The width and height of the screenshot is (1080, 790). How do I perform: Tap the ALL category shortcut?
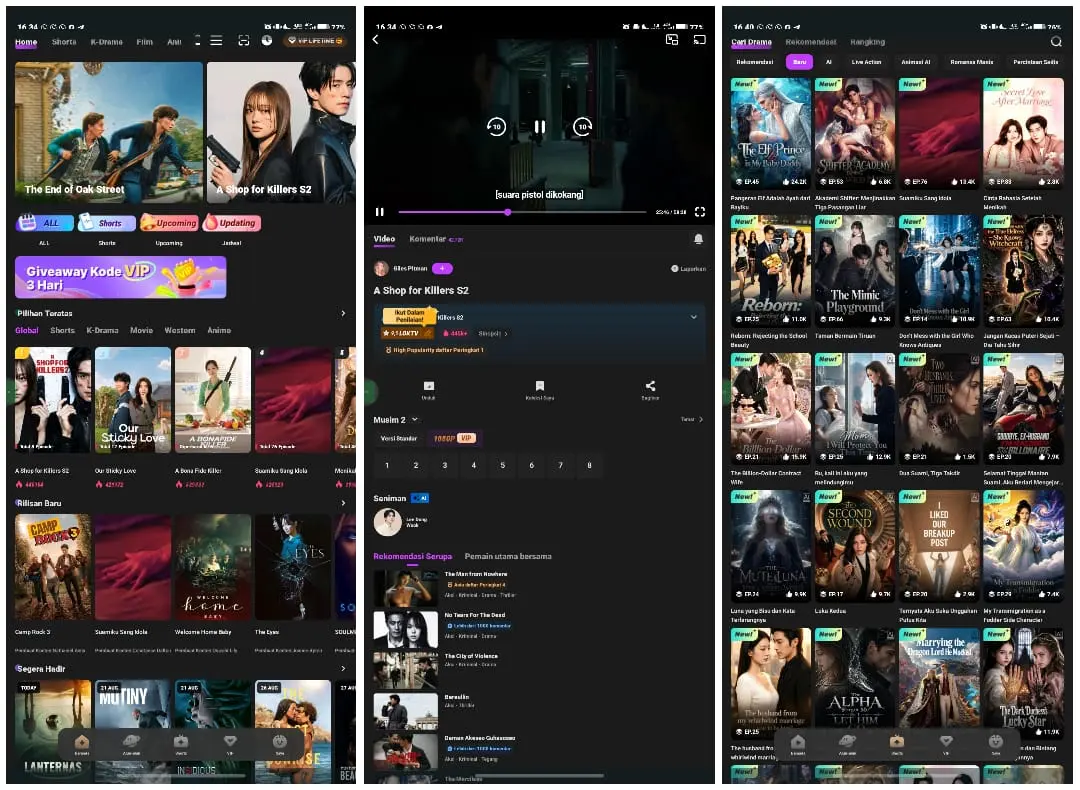pos(45,222)
